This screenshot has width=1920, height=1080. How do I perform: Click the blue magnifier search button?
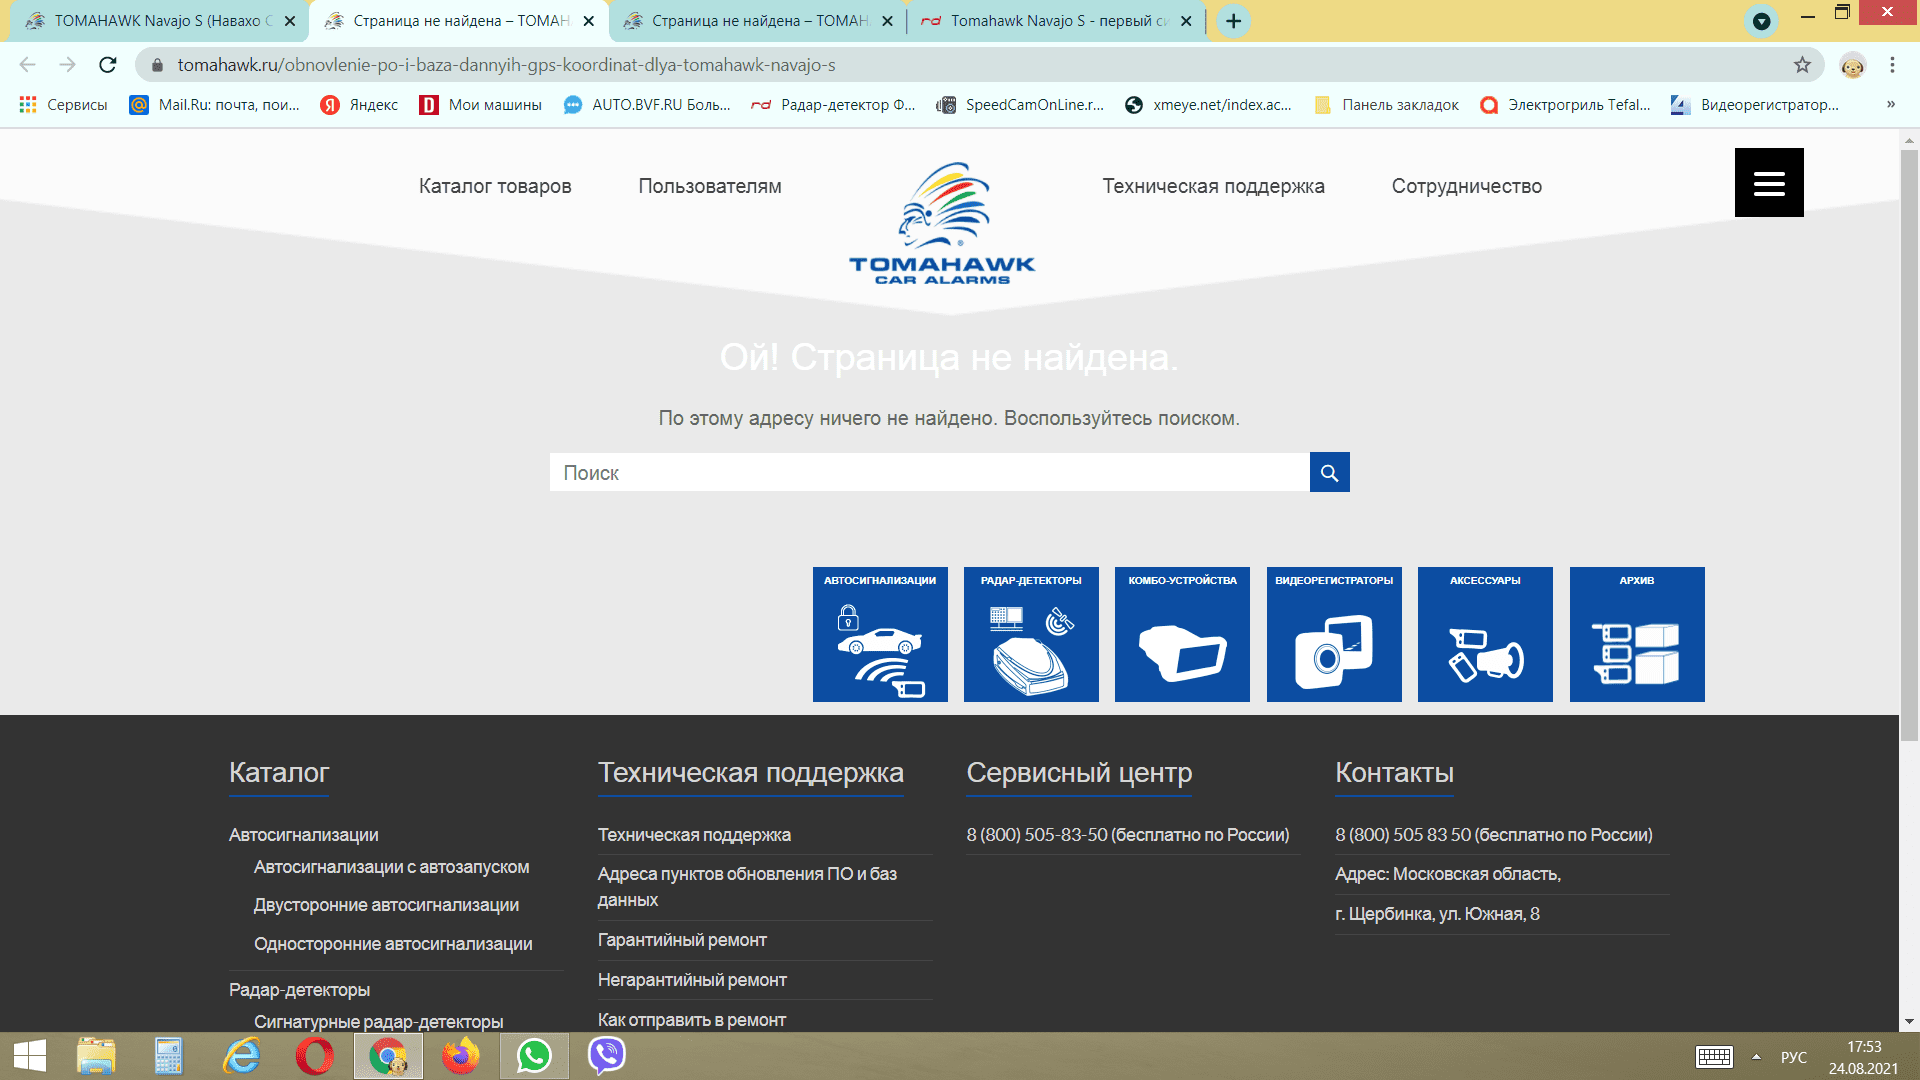pos(1329,472)
